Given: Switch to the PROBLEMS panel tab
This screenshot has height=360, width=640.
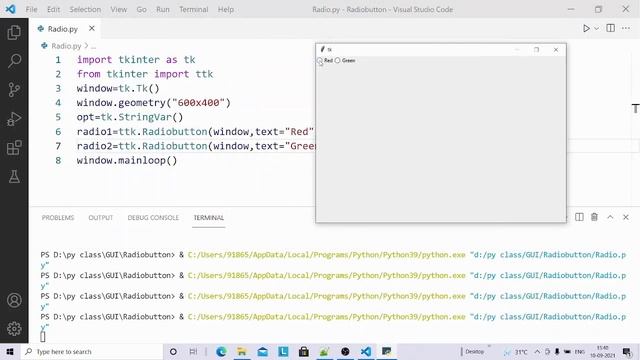Looking at the screenshot, I should (x=58, y=218).
